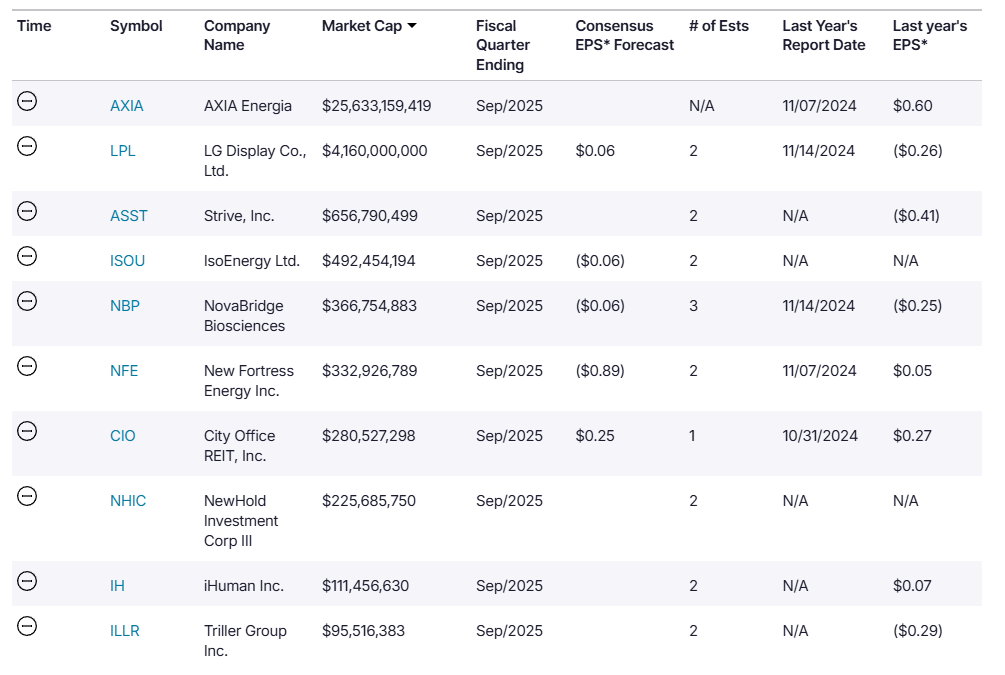Viewport: 1005px width, 675px height.
Task: Open the ASST symbol link
Action: coord(129,216)
